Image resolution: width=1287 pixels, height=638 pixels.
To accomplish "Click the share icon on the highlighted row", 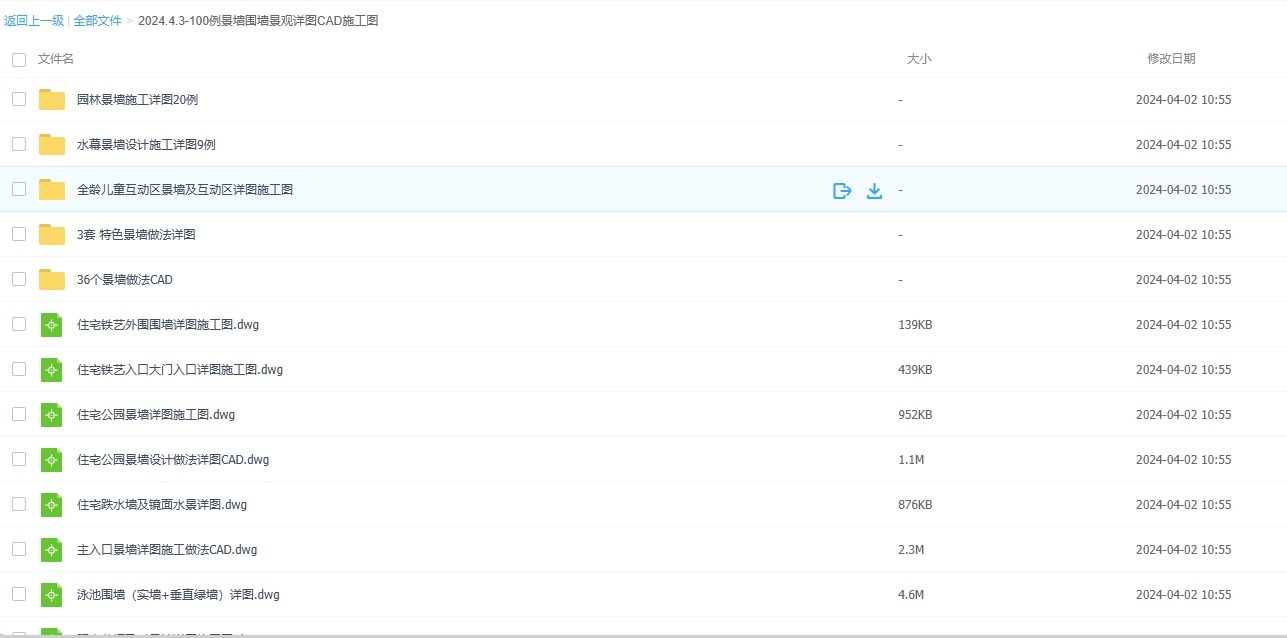I will click(x=842, y=190).
